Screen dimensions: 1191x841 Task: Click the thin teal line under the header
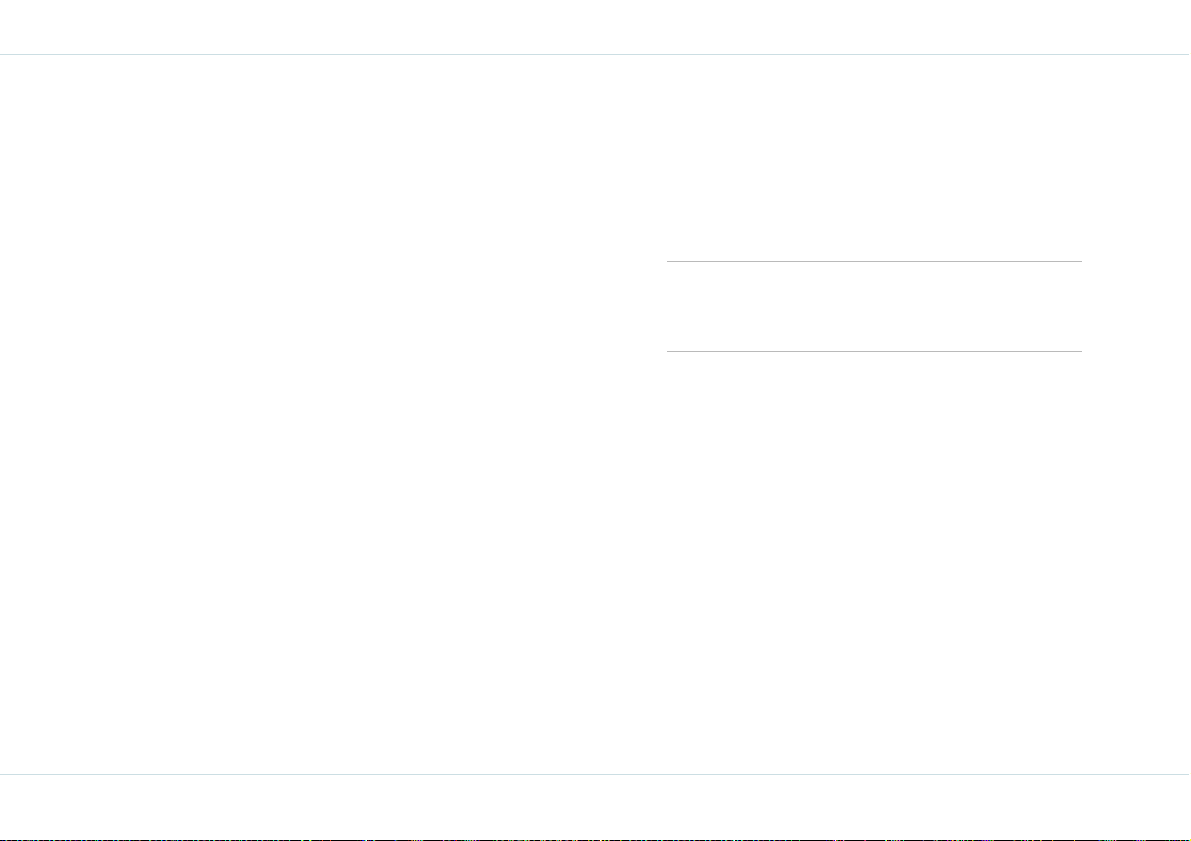pos(596,54)
